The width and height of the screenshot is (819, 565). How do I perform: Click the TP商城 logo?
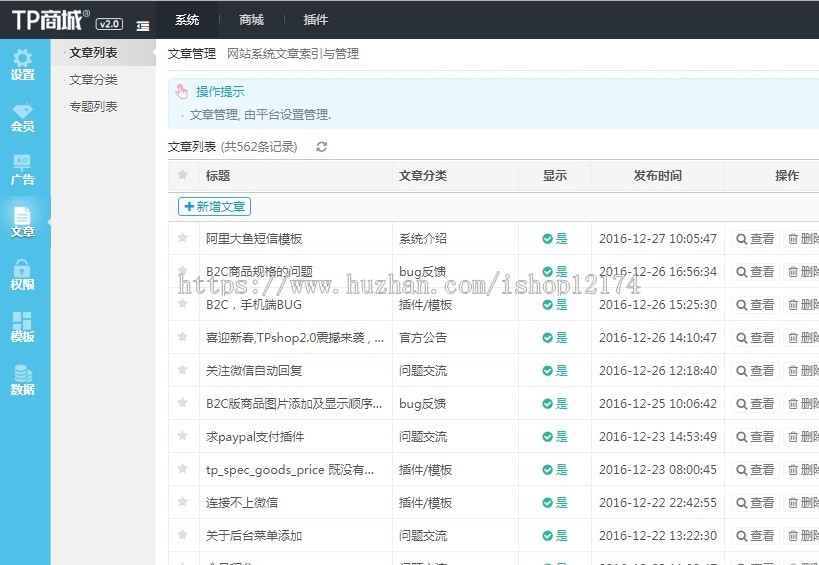pos(50,20)
